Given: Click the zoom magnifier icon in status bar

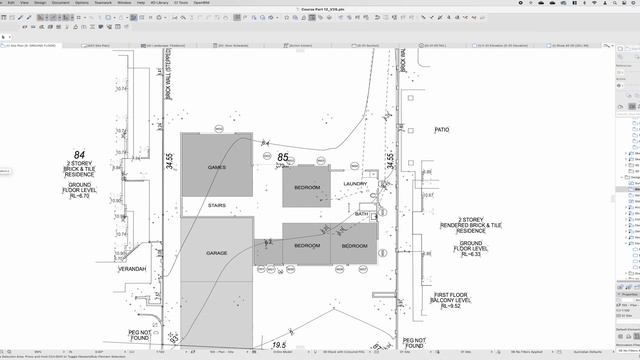Looking at the screenshot, I should [x=9, y=351].
